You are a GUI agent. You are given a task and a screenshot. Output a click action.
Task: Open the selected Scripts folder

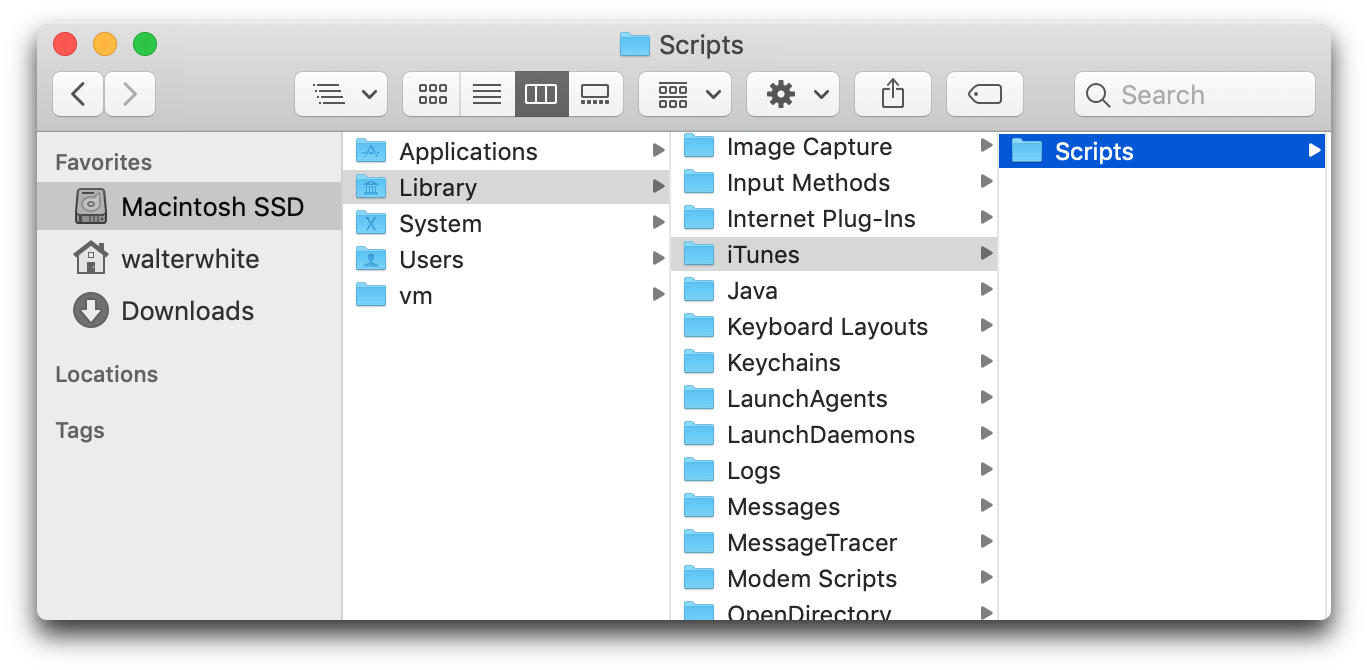[1093, 152]
